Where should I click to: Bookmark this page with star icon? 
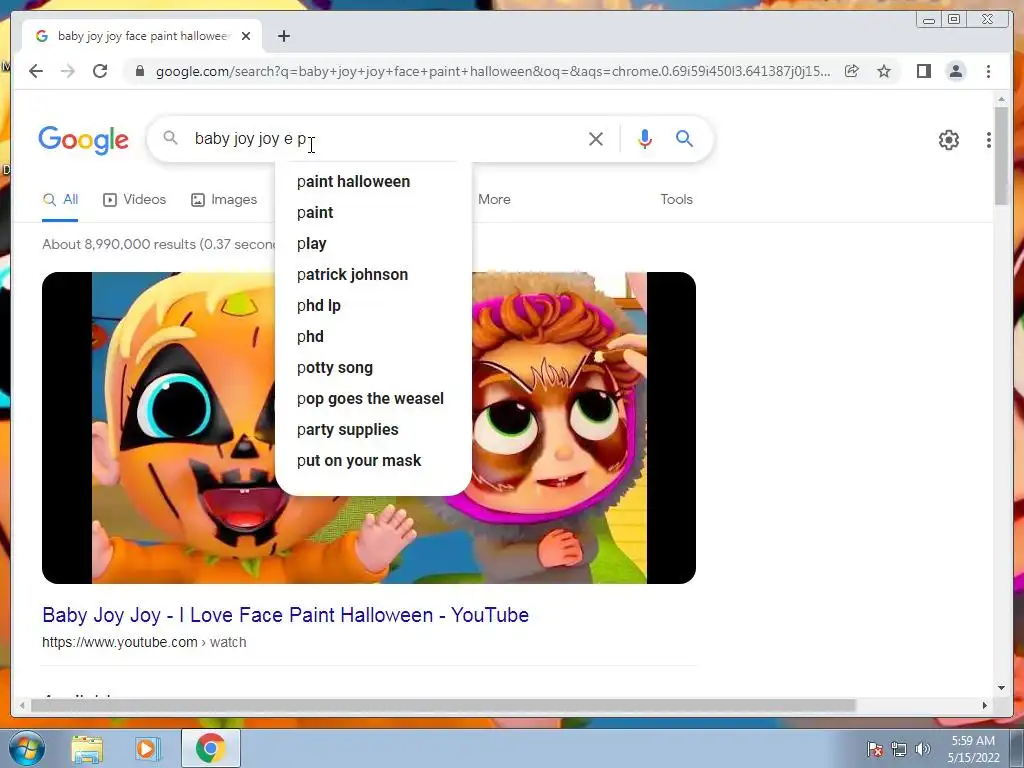(x=884, y=71)
